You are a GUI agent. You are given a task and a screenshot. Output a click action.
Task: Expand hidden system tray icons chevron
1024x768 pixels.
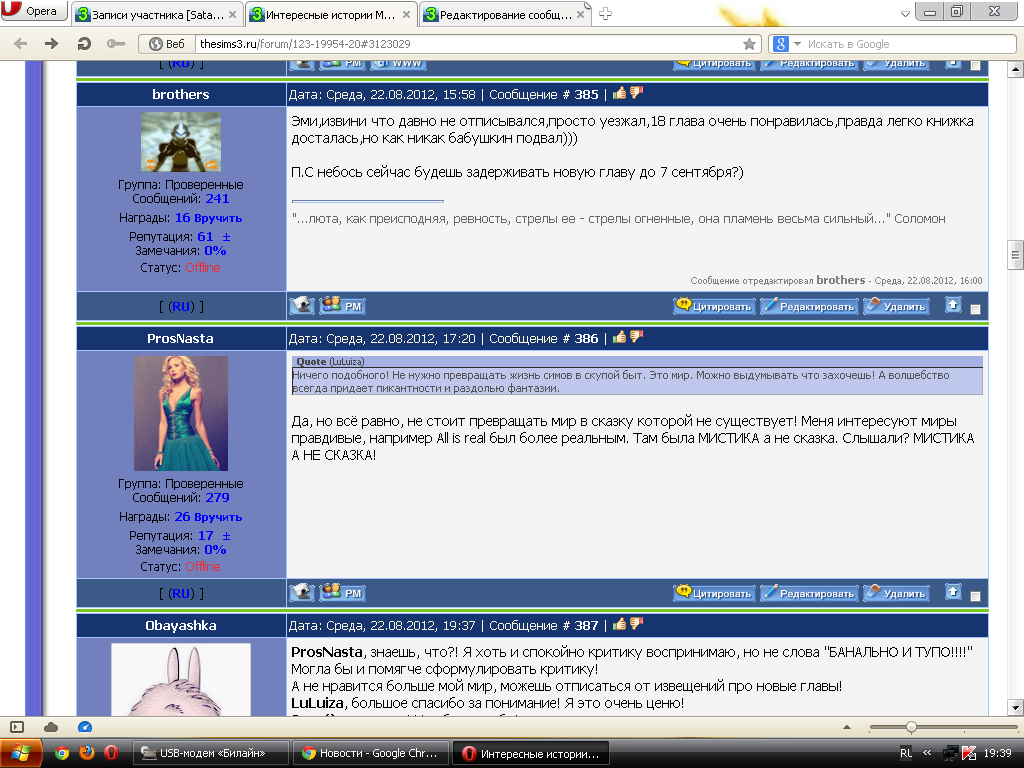point(927,753)
